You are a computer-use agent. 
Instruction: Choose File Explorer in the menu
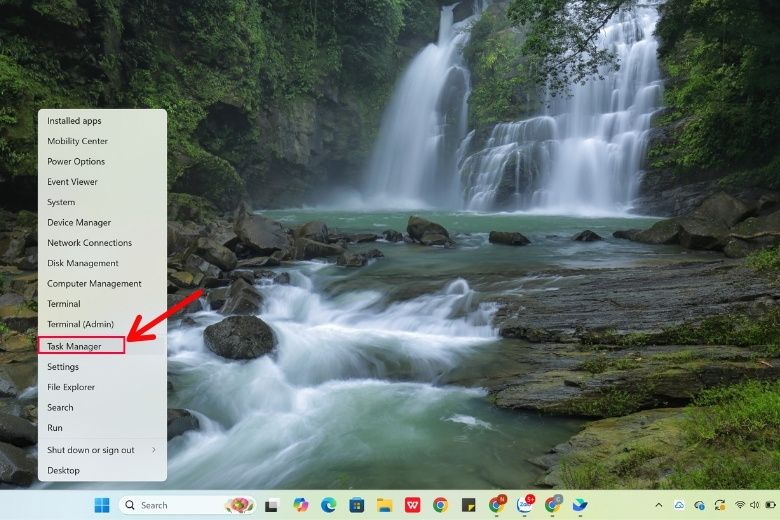tap(102, 387)
